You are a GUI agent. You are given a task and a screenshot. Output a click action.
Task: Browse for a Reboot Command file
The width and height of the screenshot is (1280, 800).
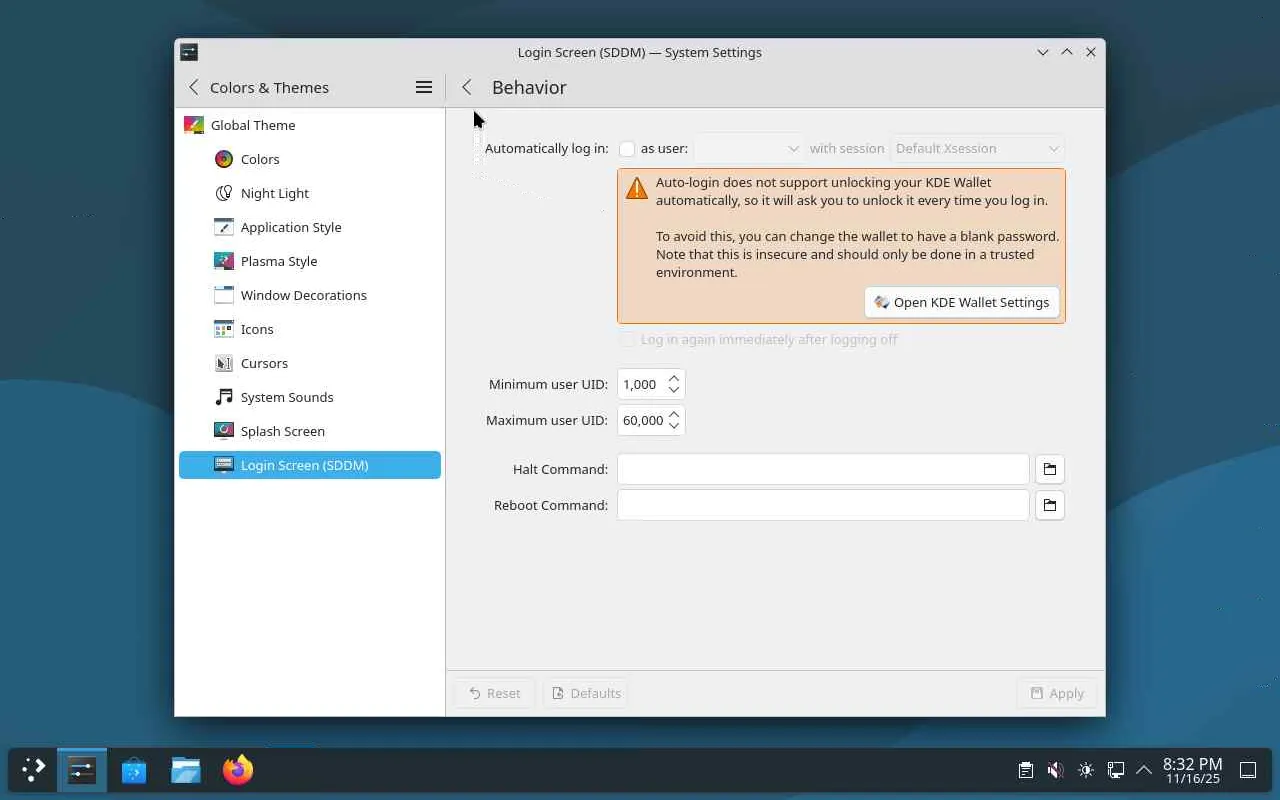tap(1050, 505)
